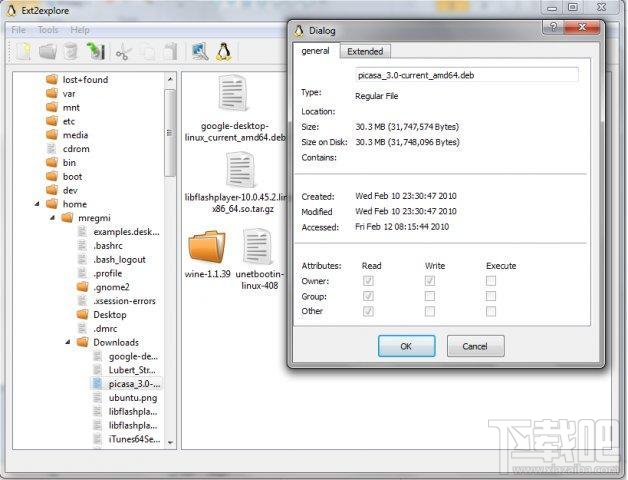Click the google-desktop-linux deb file icon
Screen dimensions: 628x480
(x=233, y=93)
